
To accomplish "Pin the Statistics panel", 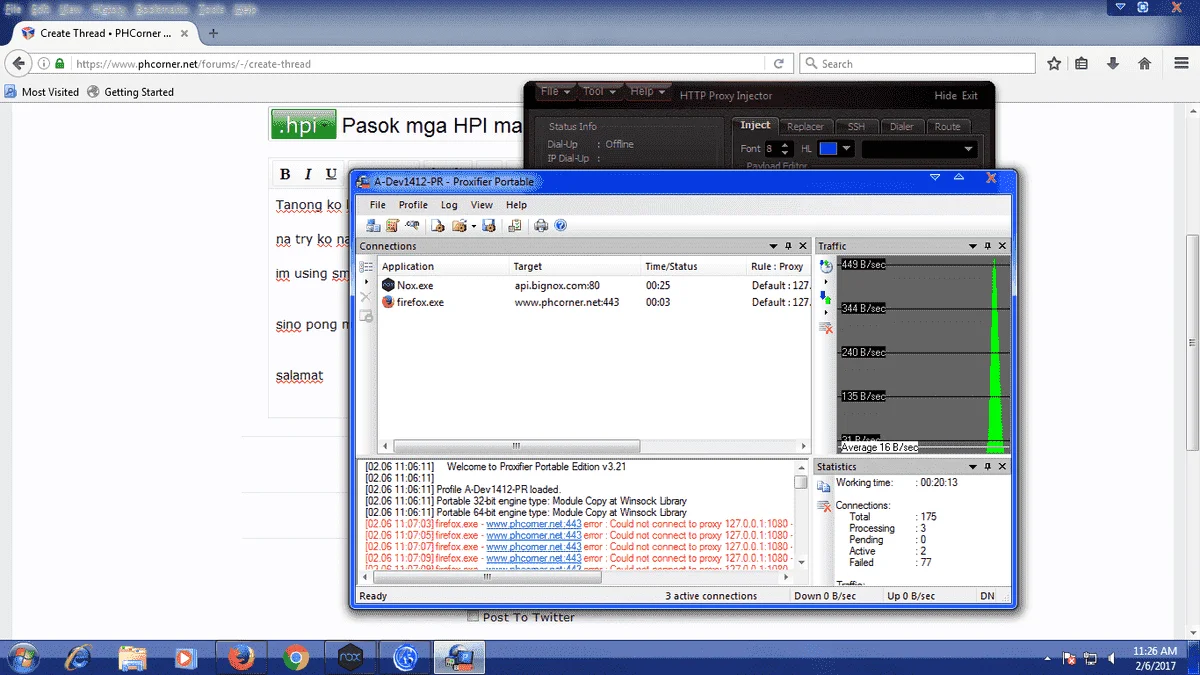I will (988, 467).
